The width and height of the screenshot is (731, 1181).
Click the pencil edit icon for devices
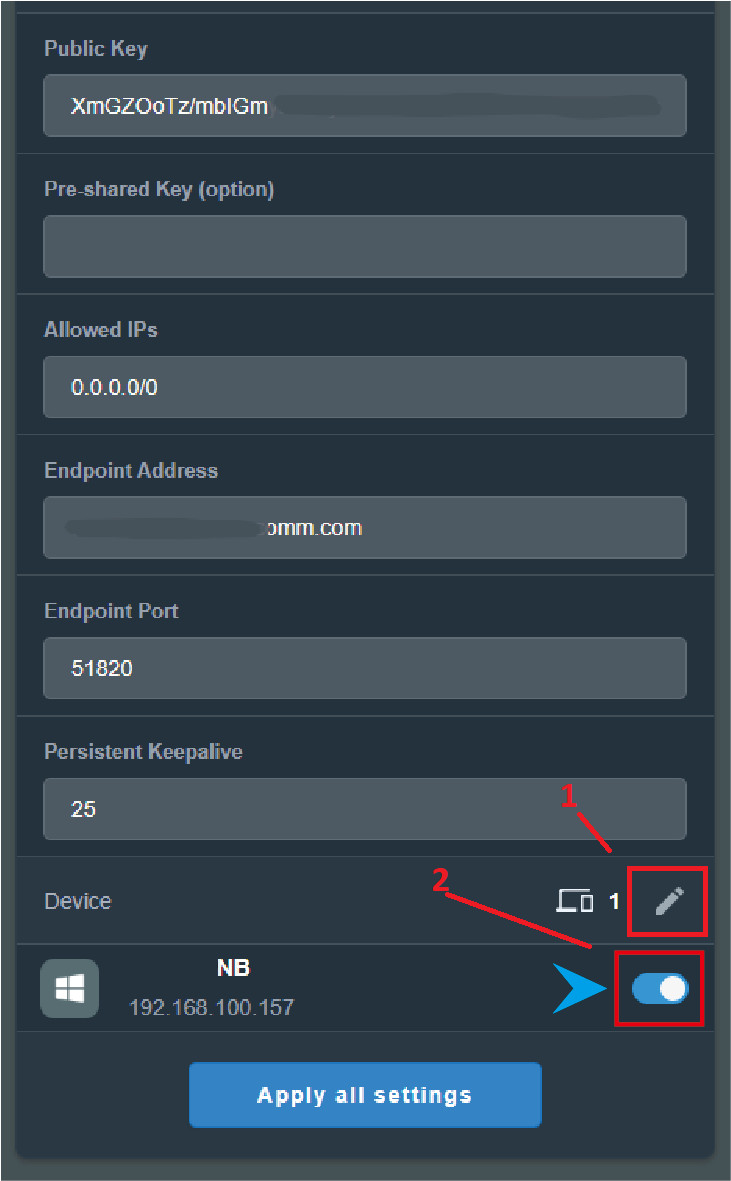click(x=668, y=901)
